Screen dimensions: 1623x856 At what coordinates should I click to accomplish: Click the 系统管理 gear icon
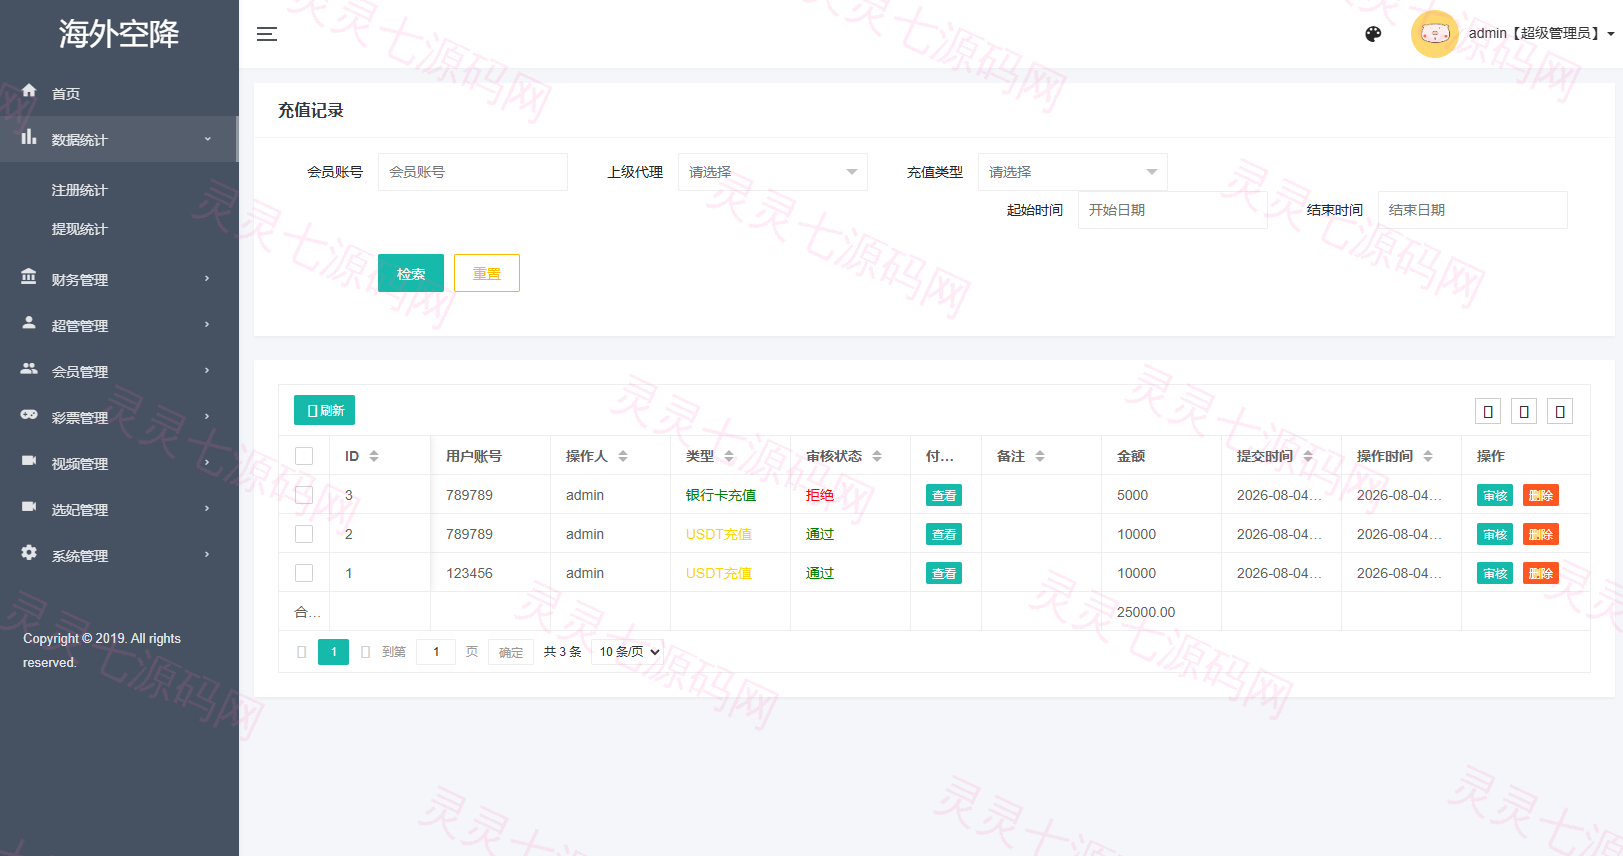pos(29,553)
